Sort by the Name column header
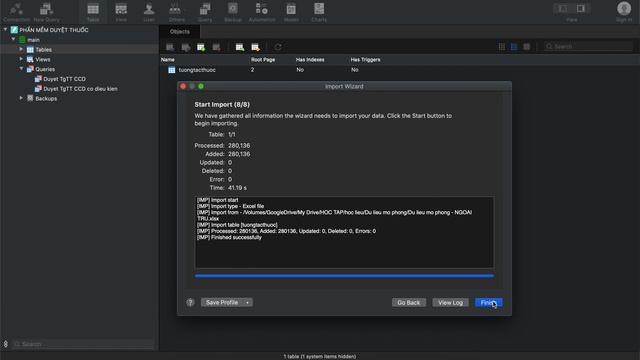The width and height of the screenshot is (640, 360). (167, 60)
